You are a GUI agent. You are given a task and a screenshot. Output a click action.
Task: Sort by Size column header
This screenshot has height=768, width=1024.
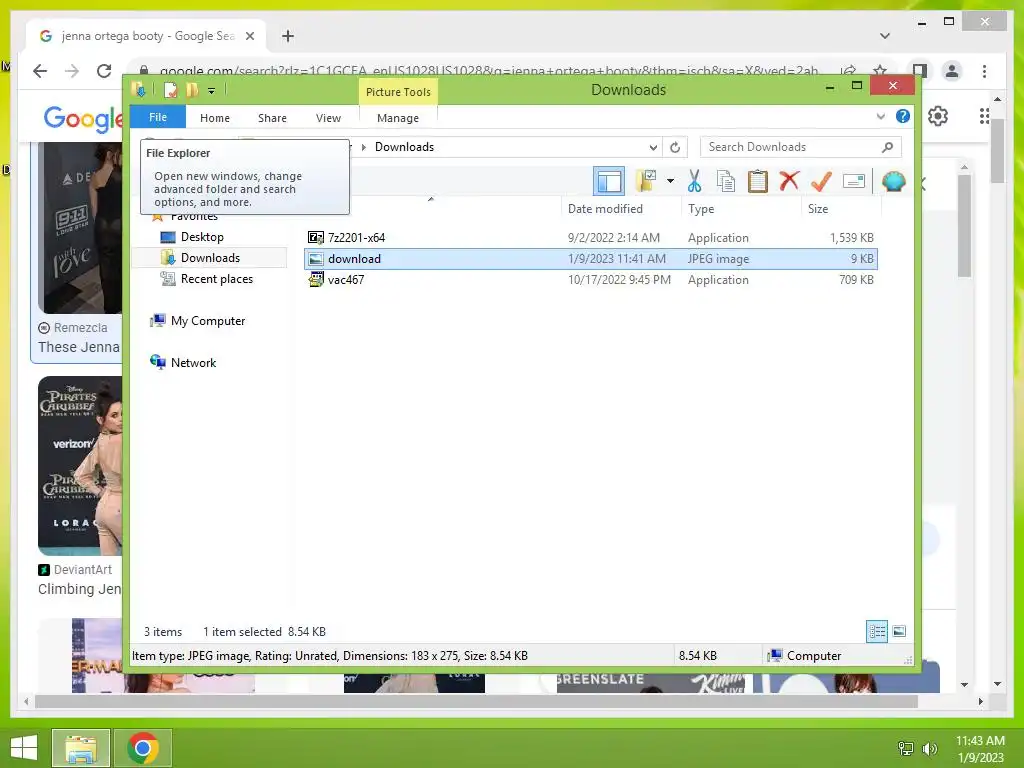(818, 209)
